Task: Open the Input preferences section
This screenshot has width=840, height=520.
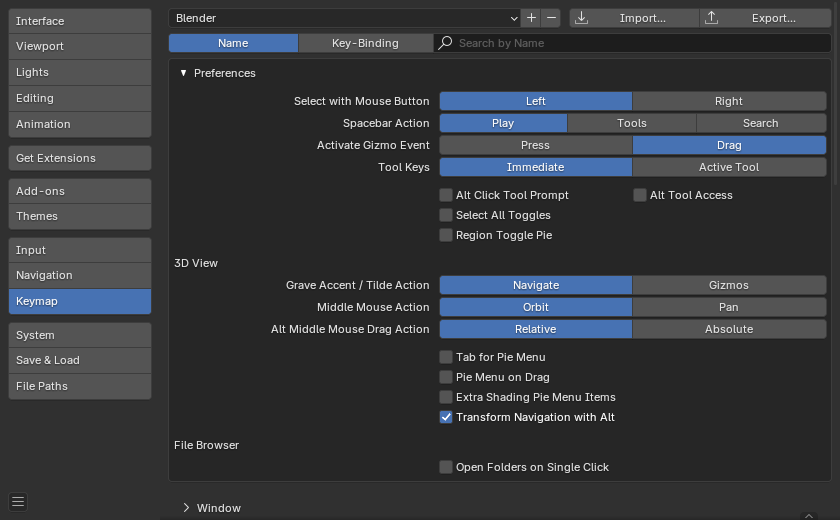Action: (x=80, y=250)
